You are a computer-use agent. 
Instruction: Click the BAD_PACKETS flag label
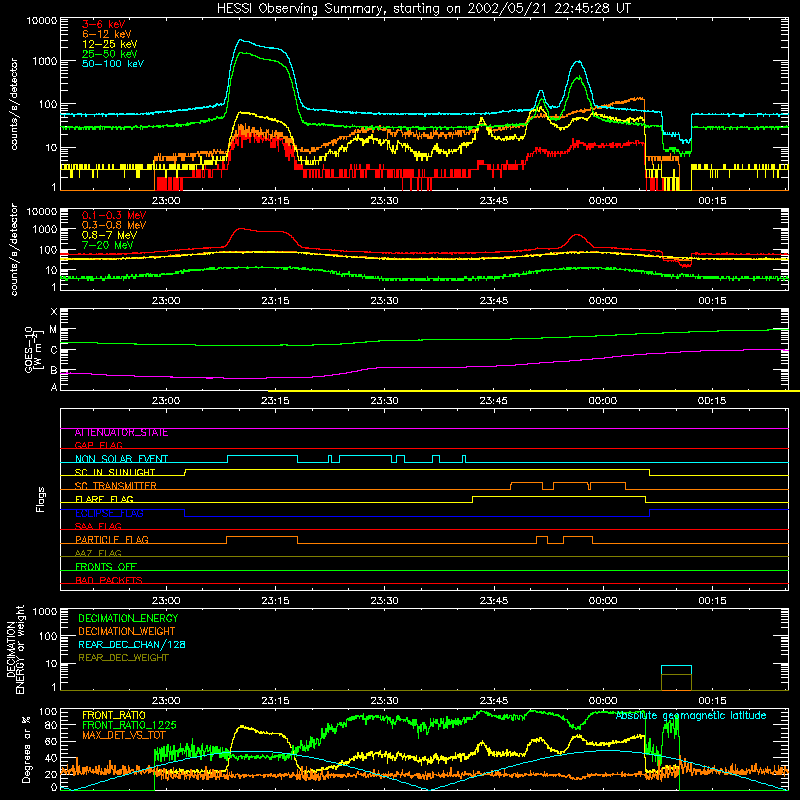[x=109, y=580]
